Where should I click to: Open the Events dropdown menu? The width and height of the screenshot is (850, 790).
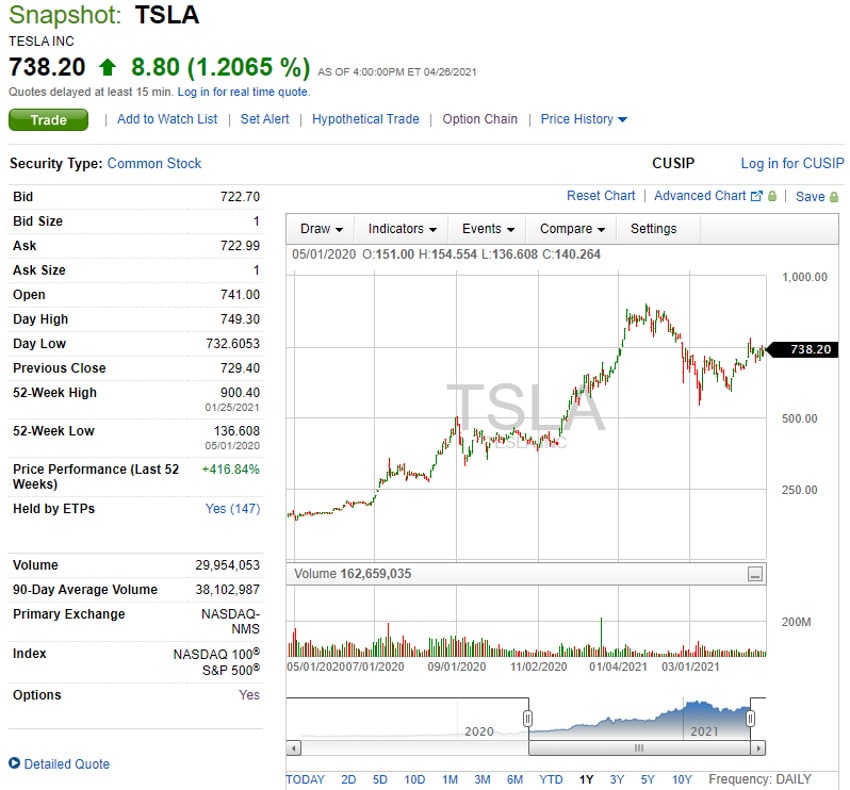(x=487, y=229)
